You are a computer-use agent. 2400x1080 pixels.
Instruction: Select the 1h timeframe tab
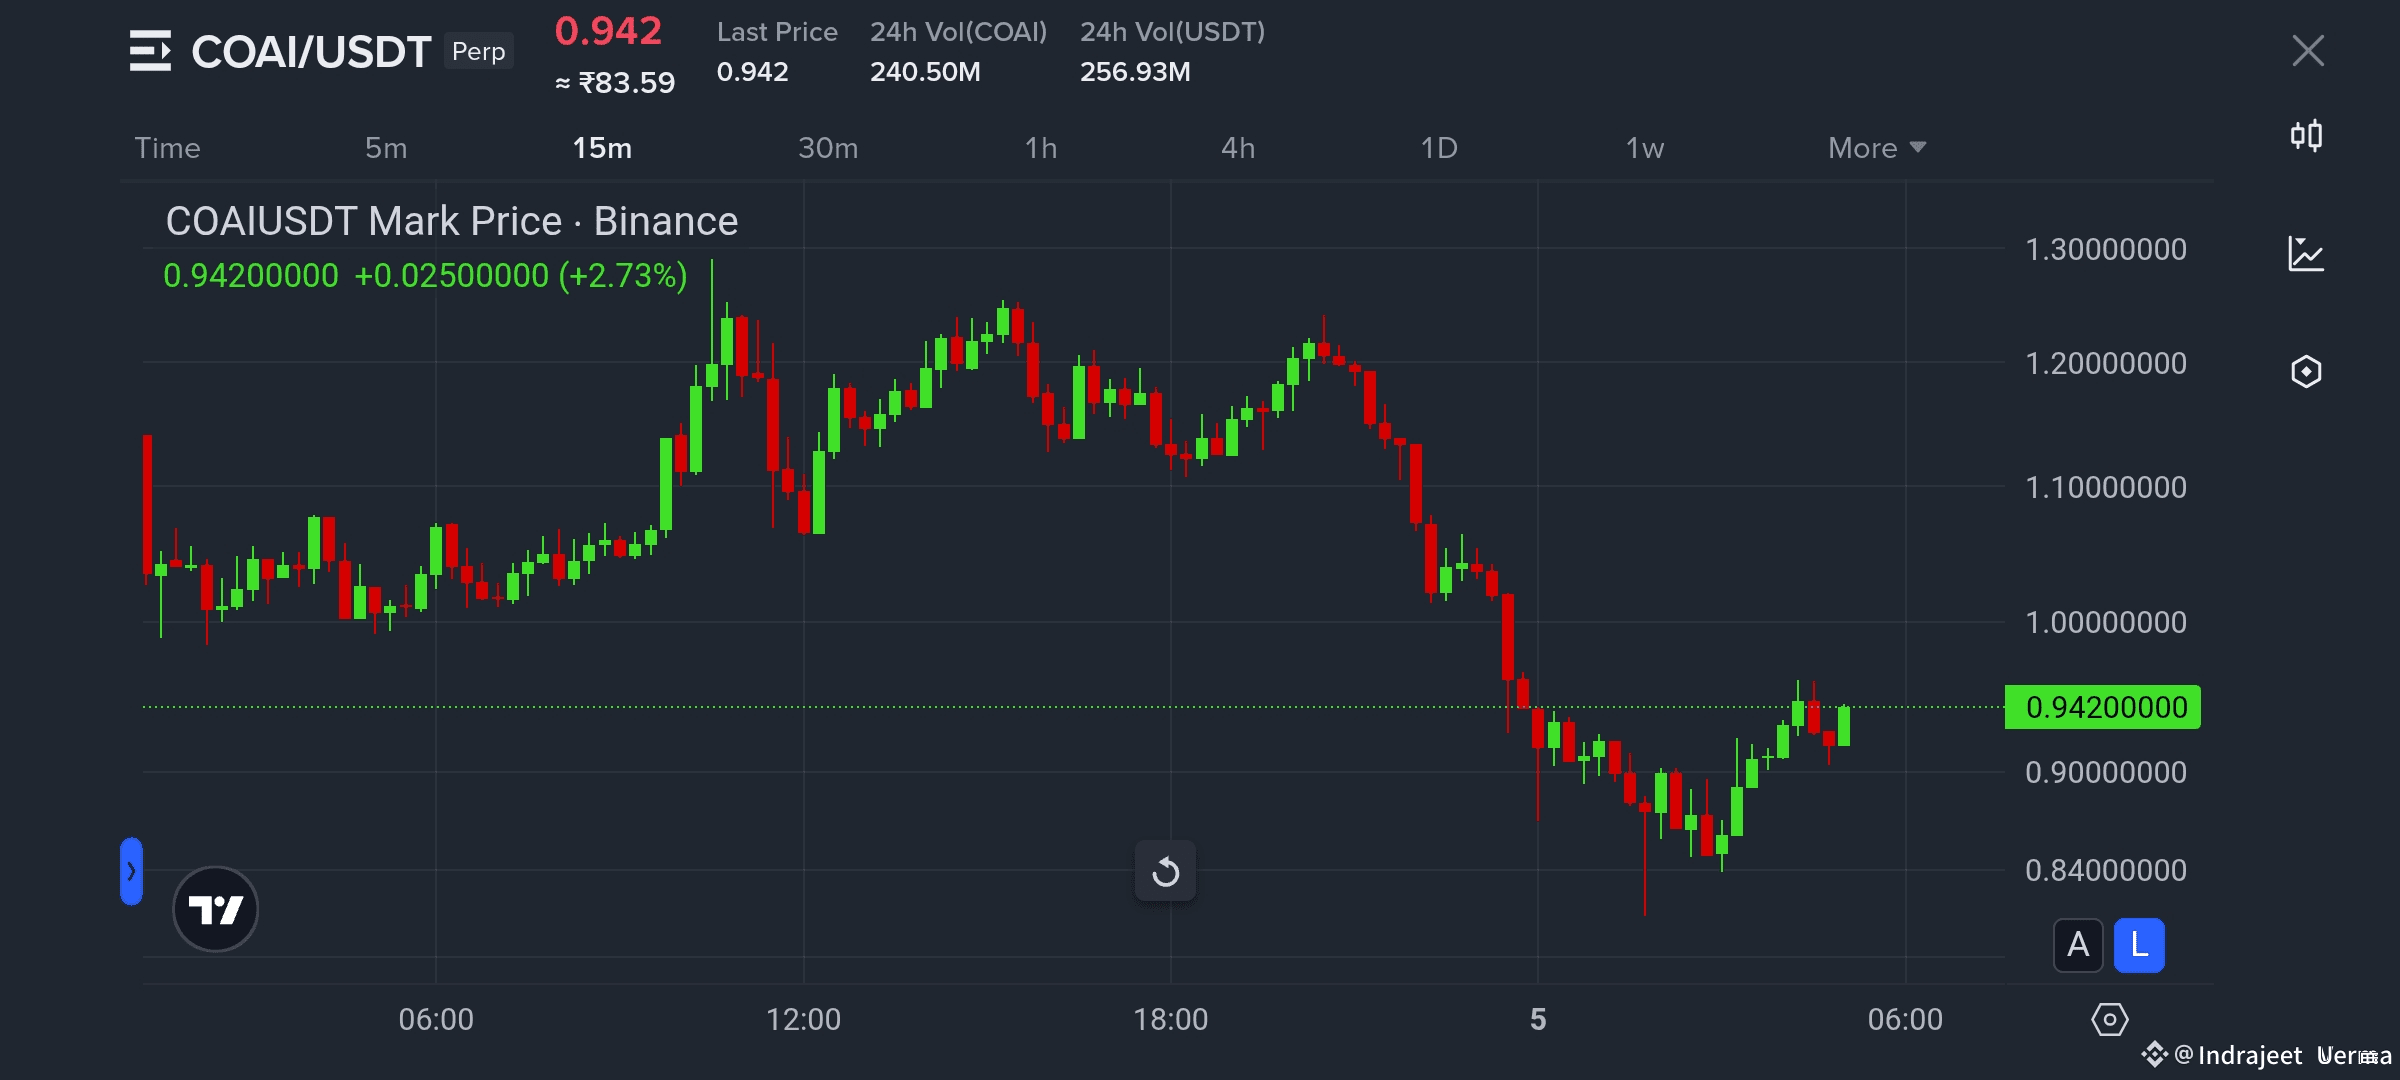[1040, 148]
